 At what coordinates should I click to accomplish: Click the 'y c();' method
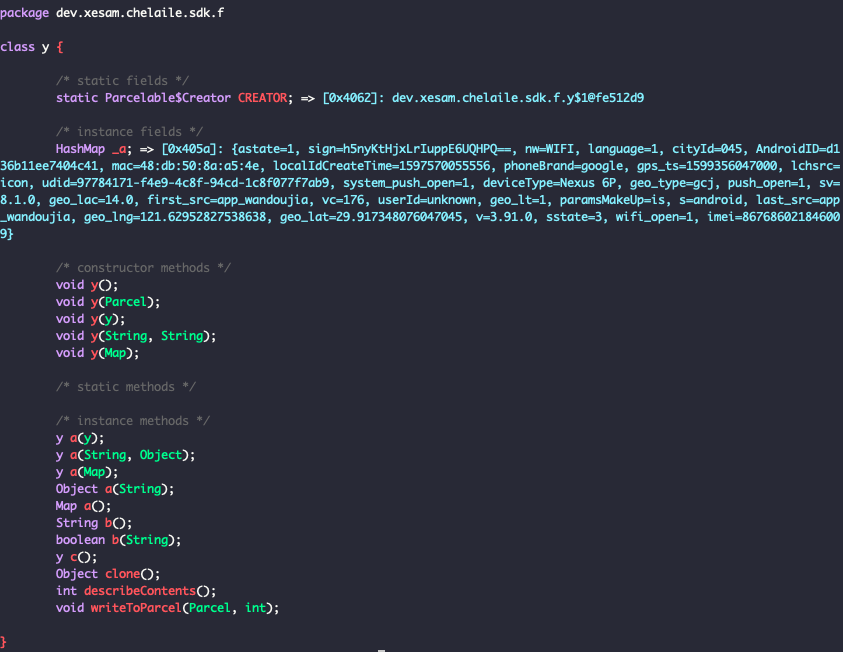pos(76,557)
